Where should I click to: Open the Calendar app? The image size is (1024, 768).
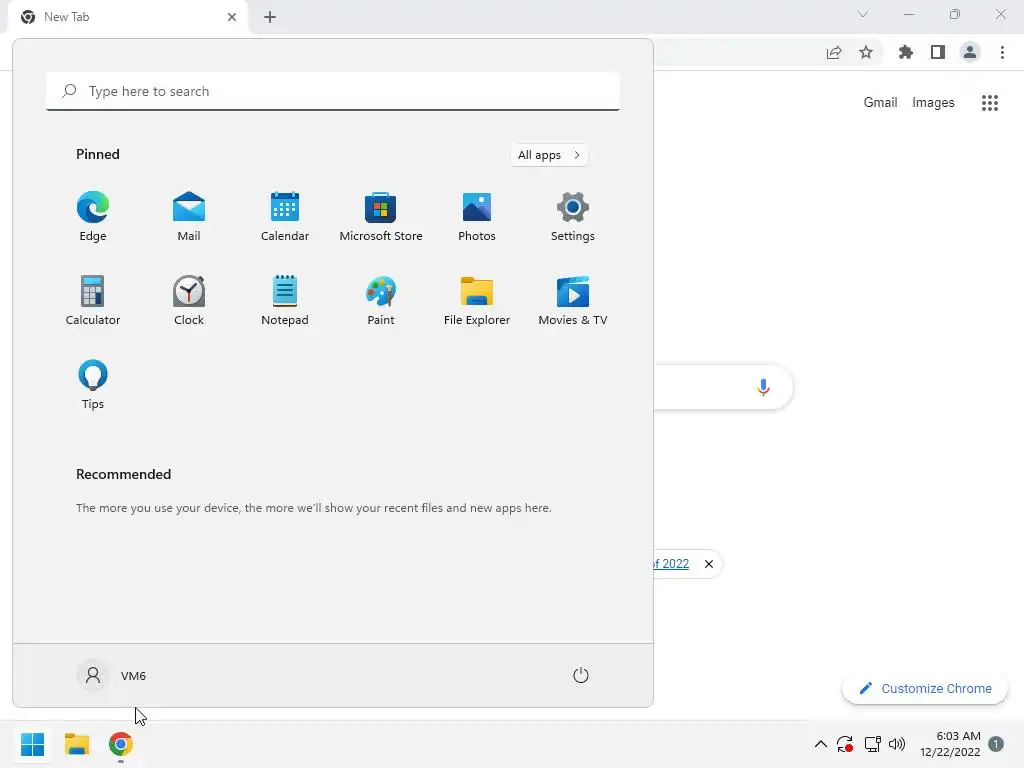coord(285,216)
